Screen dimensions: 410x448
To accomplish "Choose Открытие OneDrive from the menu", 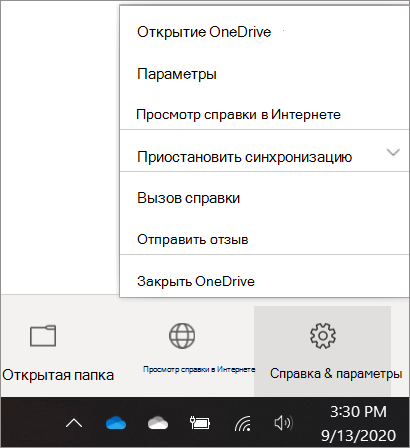I will (x=264, y=32).
